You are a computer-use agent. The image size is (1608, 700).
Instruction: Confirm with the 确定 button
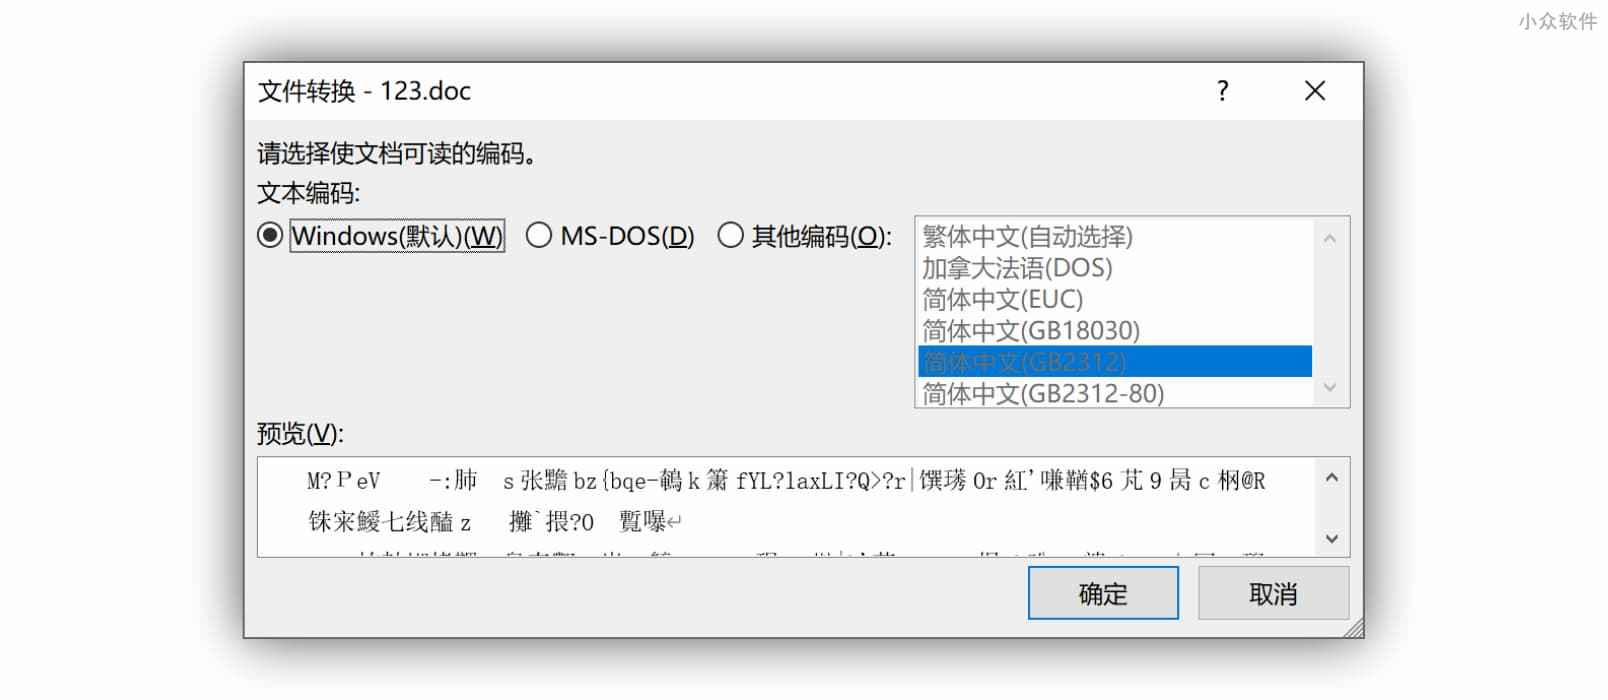(x=1103, y=594)
